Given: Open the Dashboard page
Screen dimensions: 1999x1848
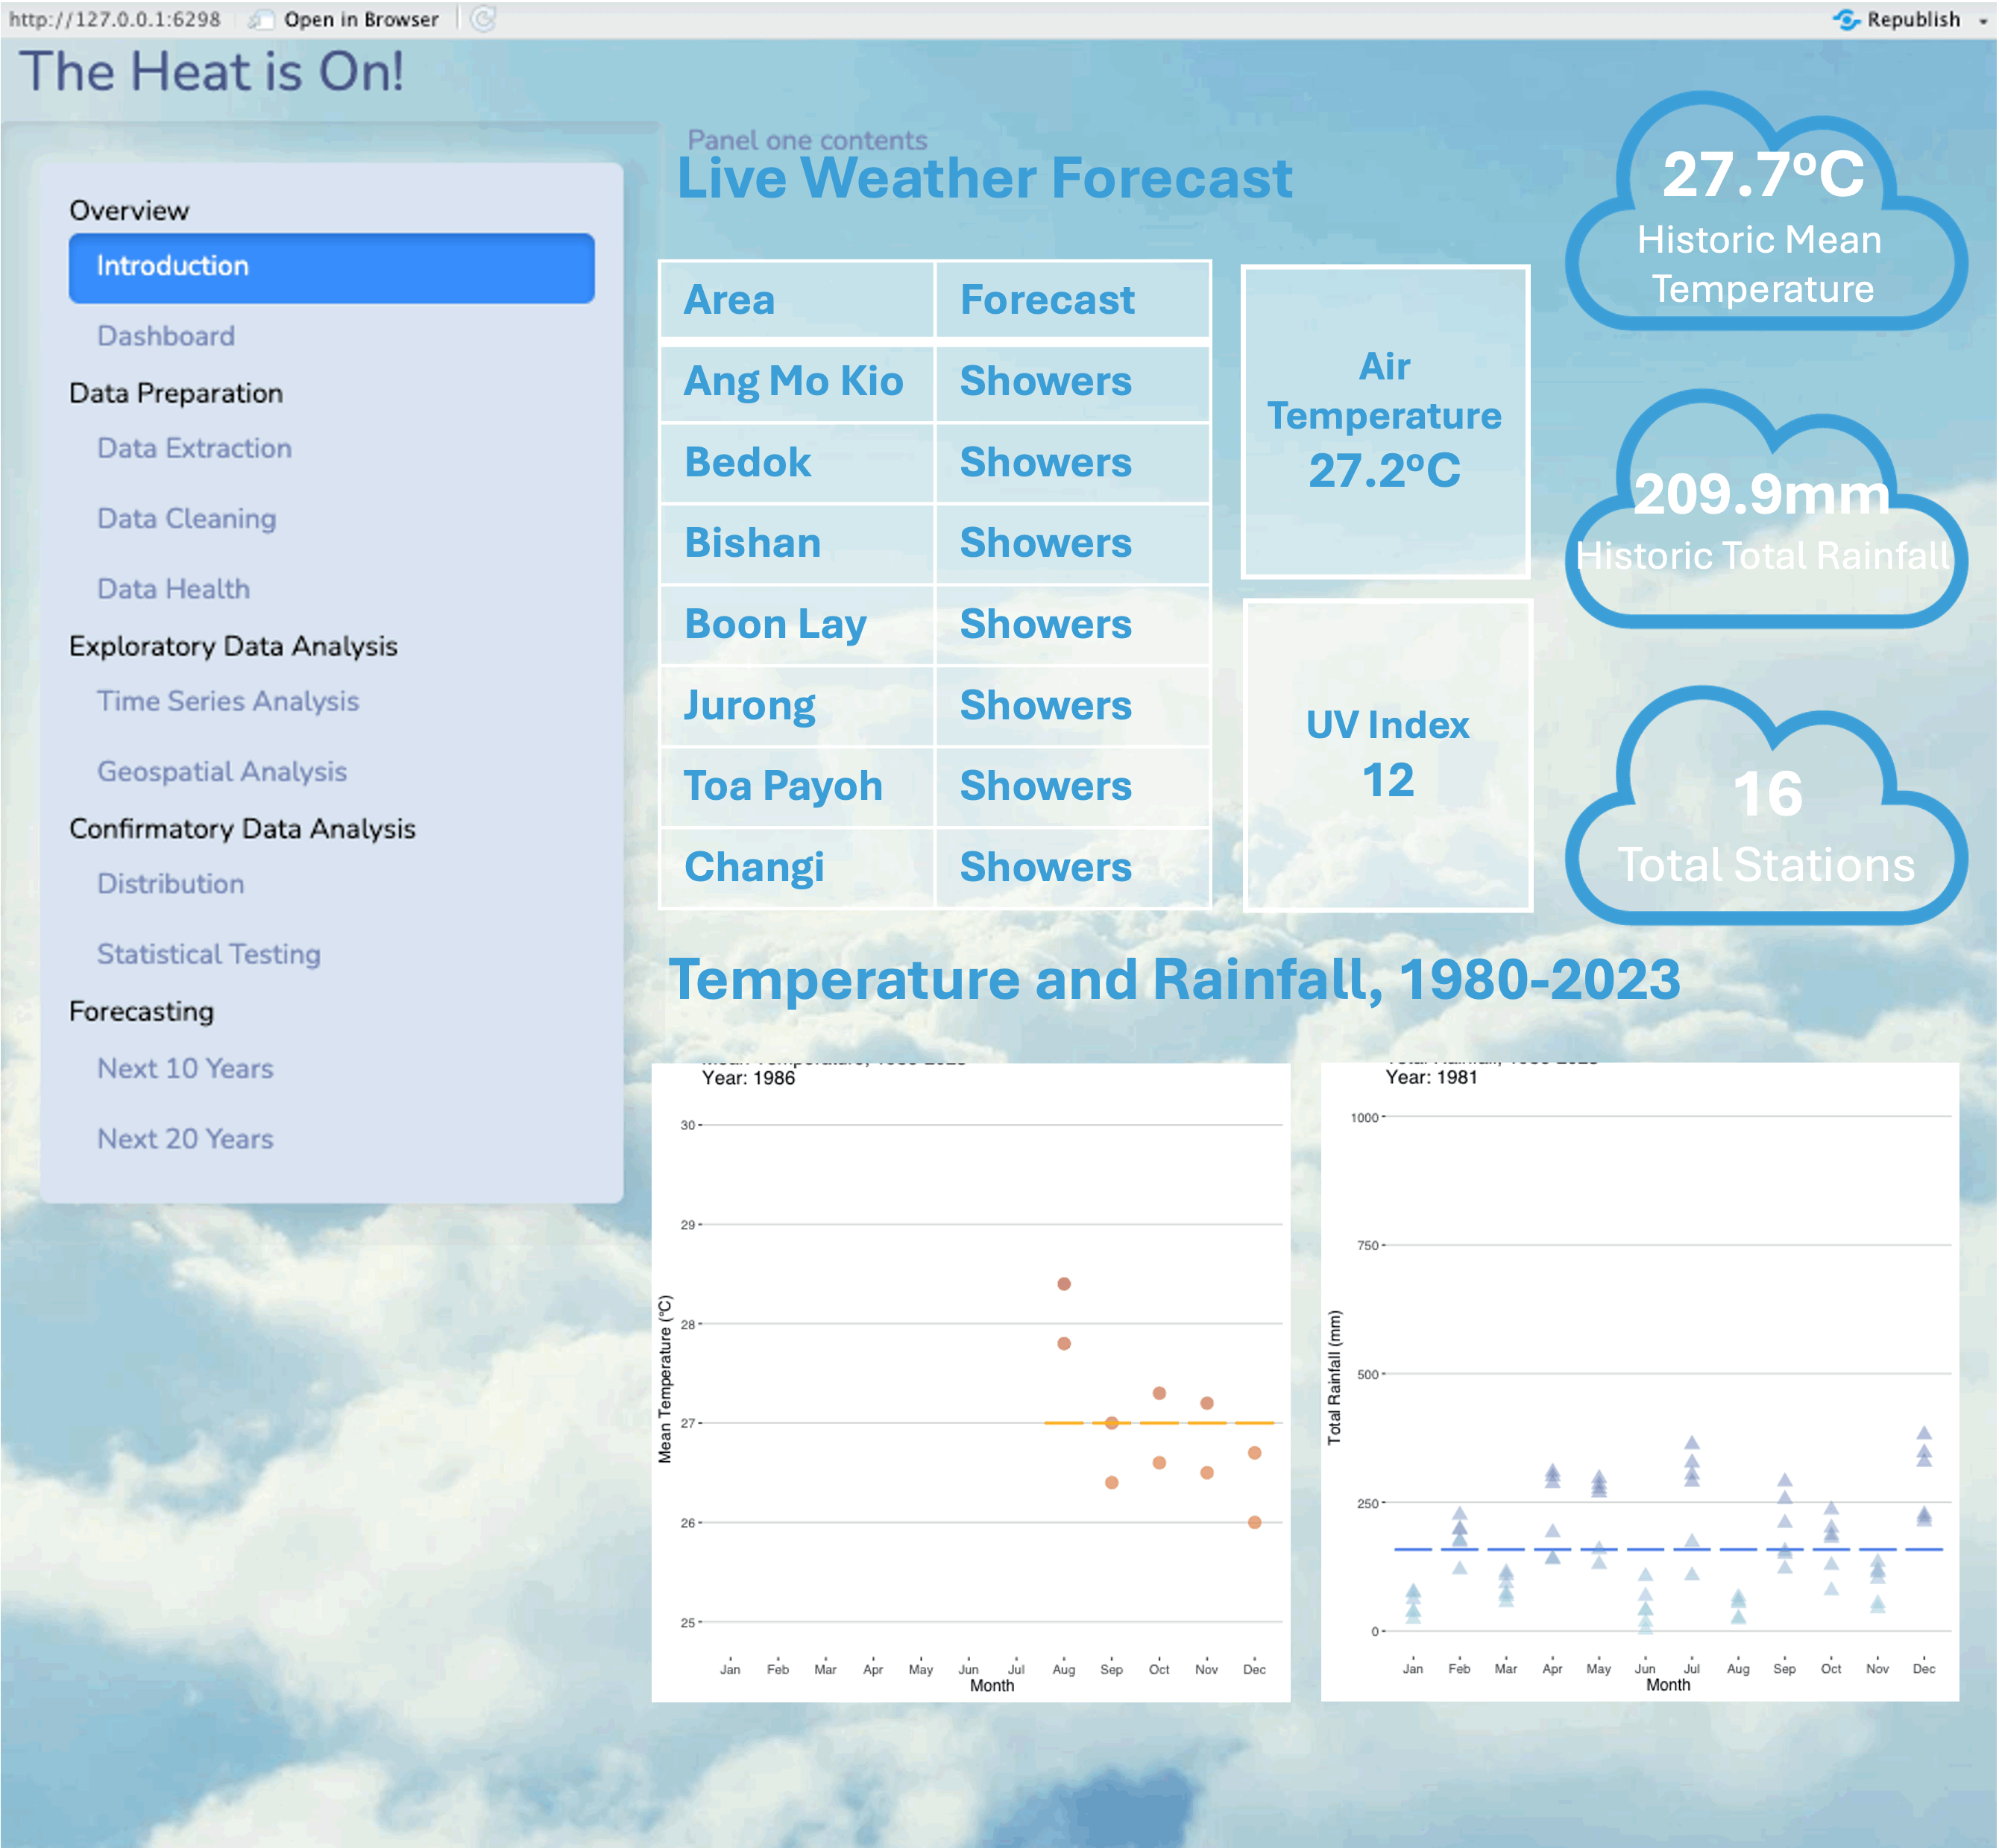Looking at the screenshot, I should (166, 336).
